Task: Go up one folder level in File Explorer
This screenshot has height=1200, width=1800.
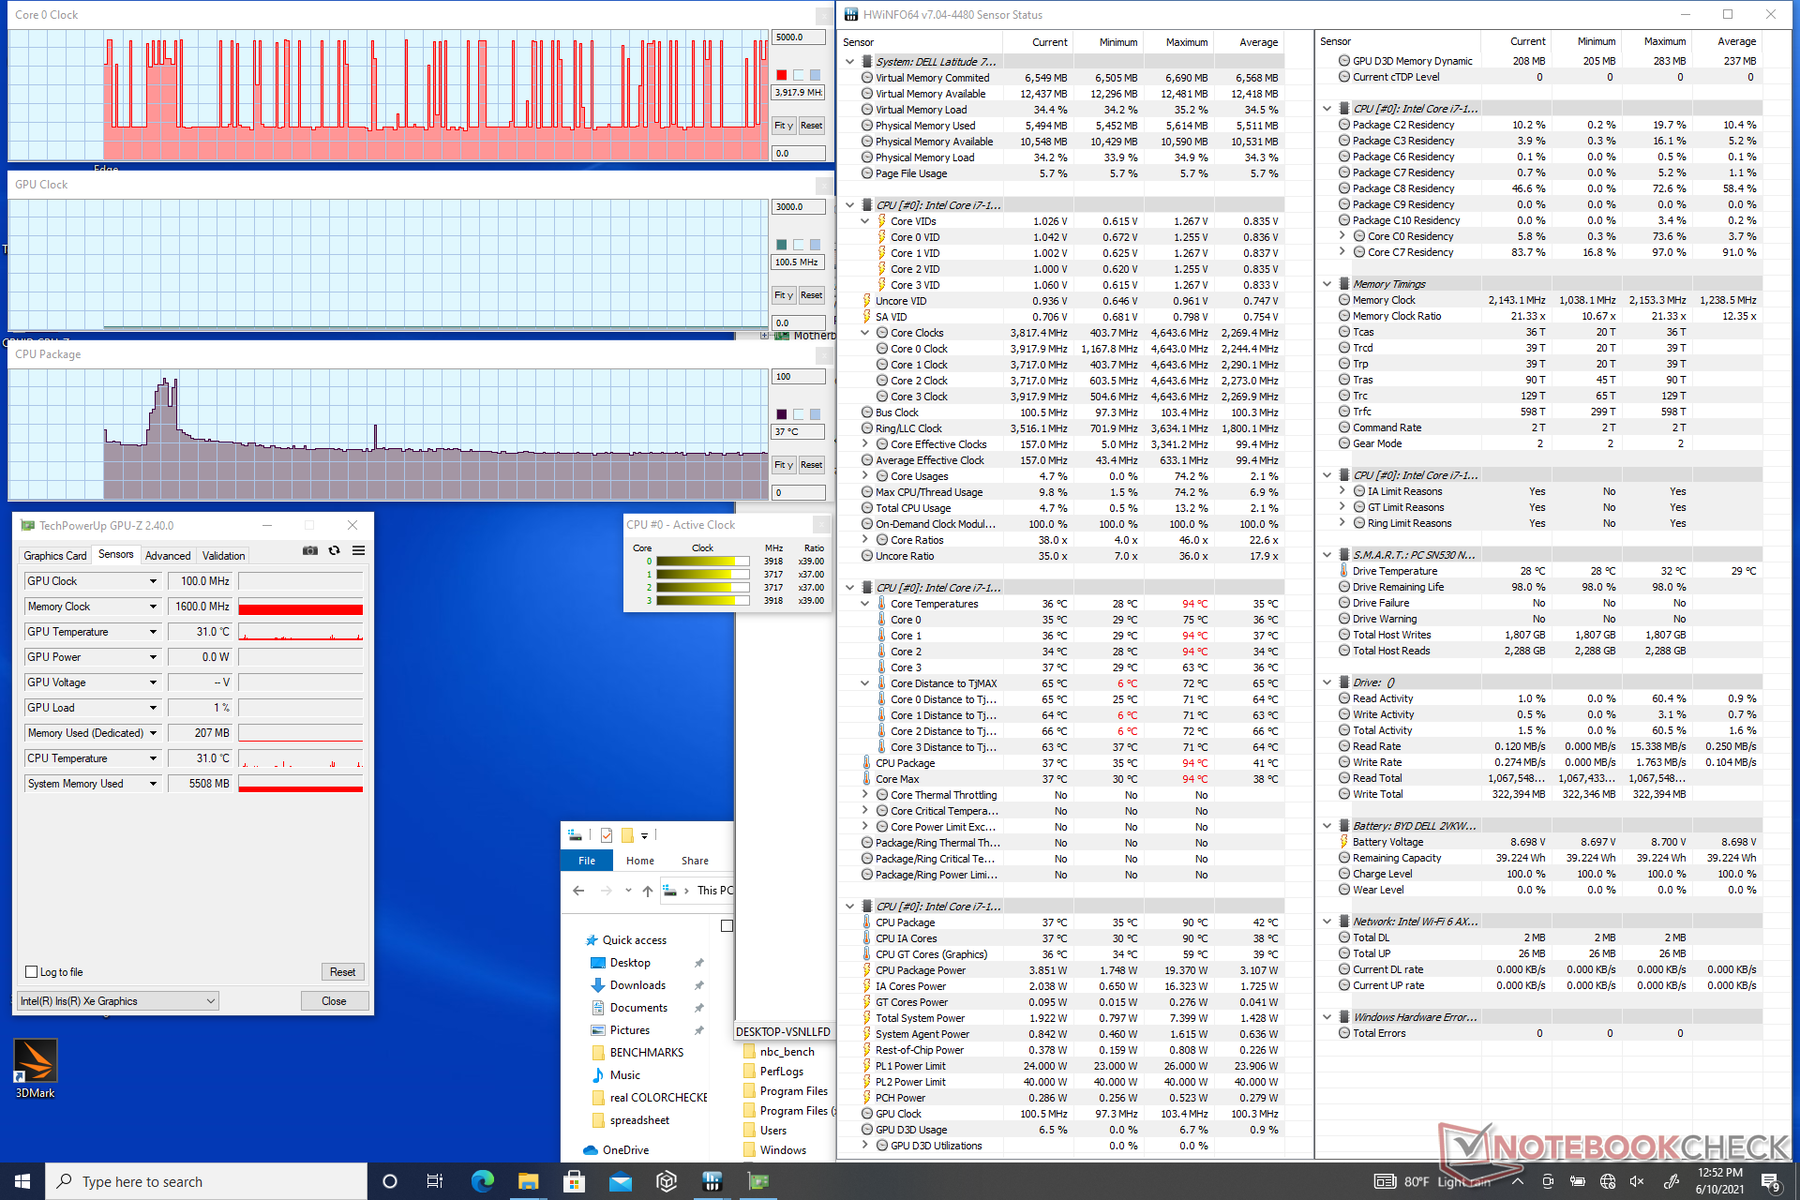Action: tap(648, 890)
